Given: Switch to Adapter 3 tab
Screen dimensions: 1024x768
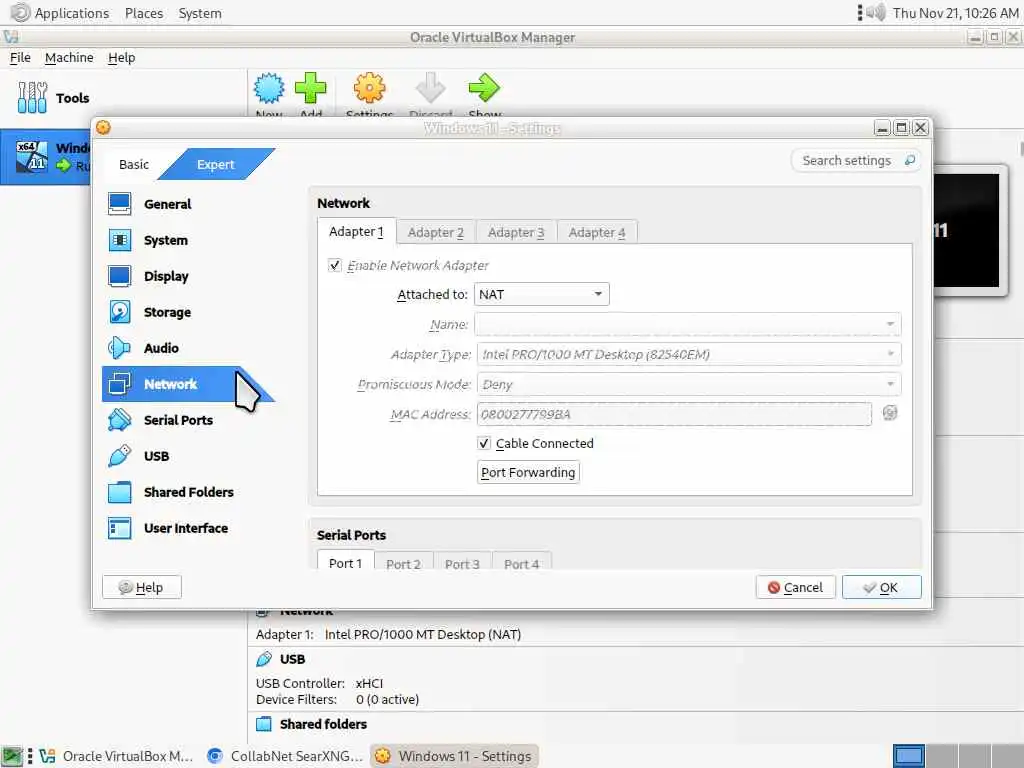Looking at the screenshot, I should [516, 232].
